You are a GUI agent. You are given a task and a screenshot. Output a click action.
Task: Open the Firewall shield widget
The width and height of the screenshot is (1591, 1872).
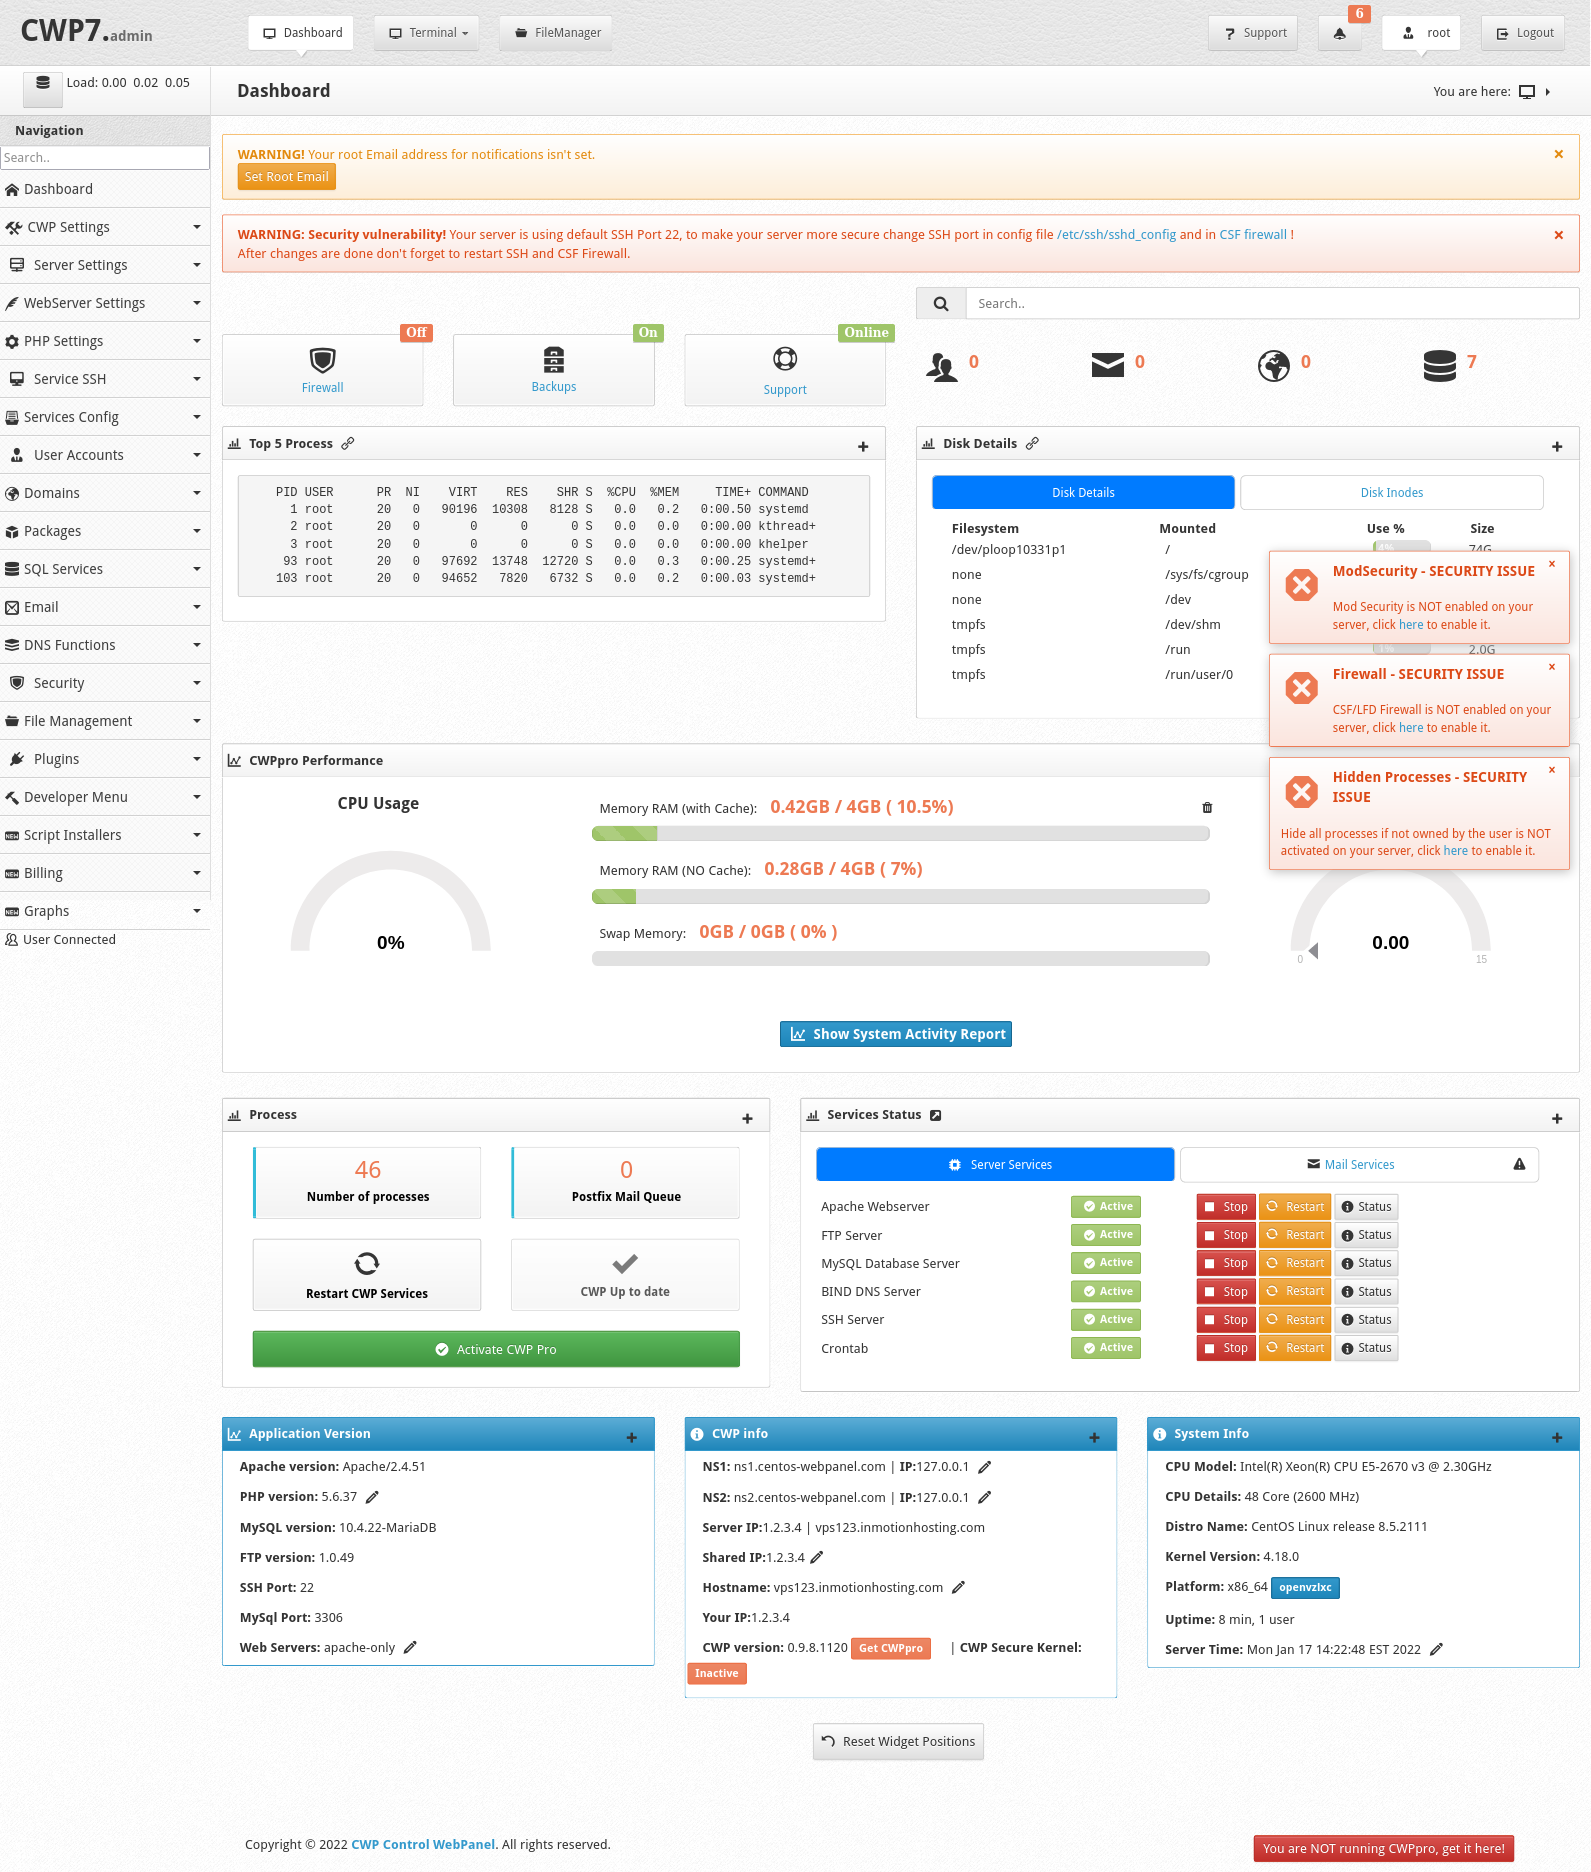tap(322, 359)
